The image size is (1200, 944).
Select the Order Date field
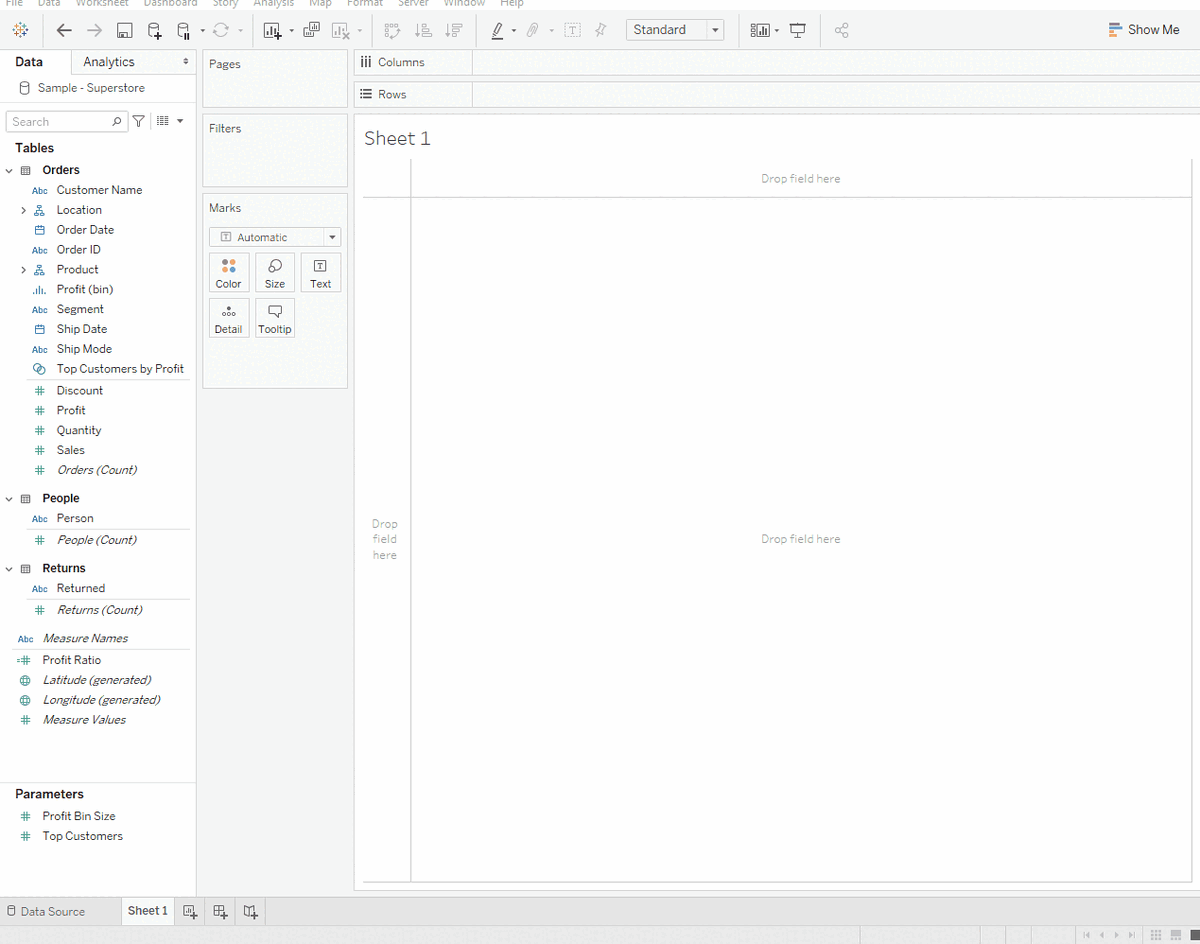tap(85, 230)
